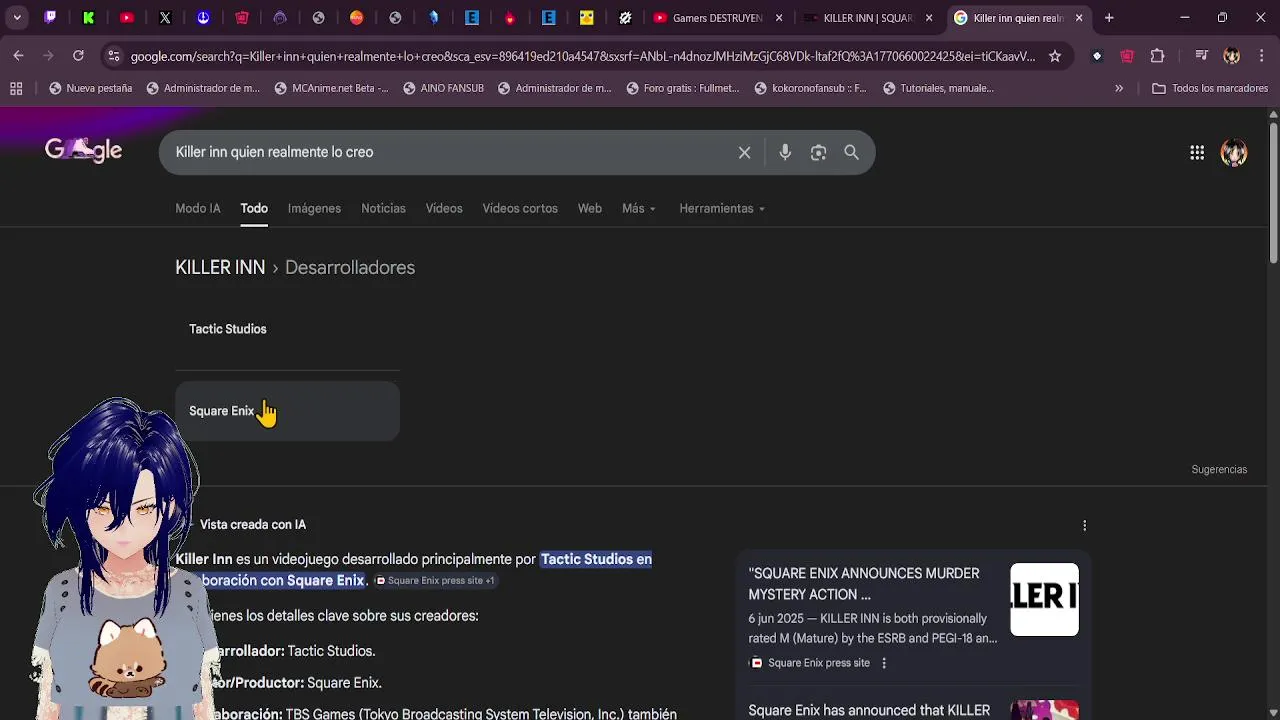This screenshot has width=1280, height=720.
Task: Switch to Vídeos results tab
Action: point(444,208)
